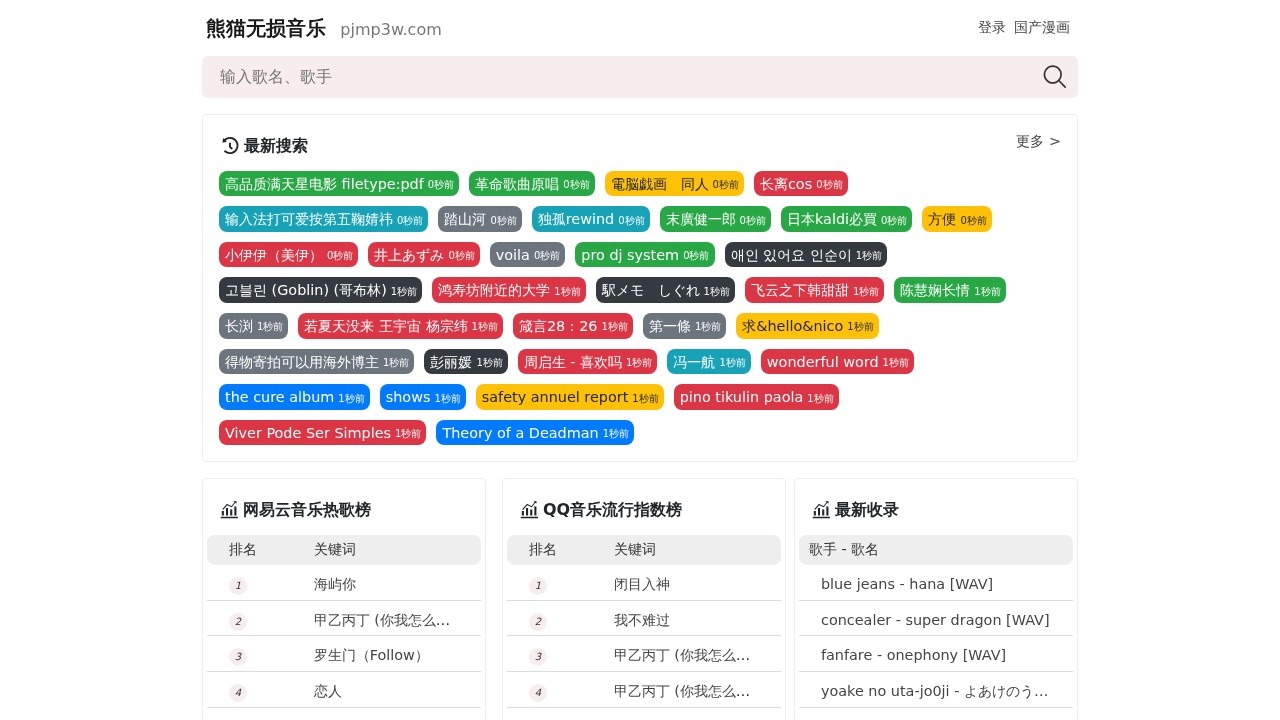1280x720 pixels.
Task: Select the Viver Pode Ser Simples tag
Action: [x=322, y=433]
